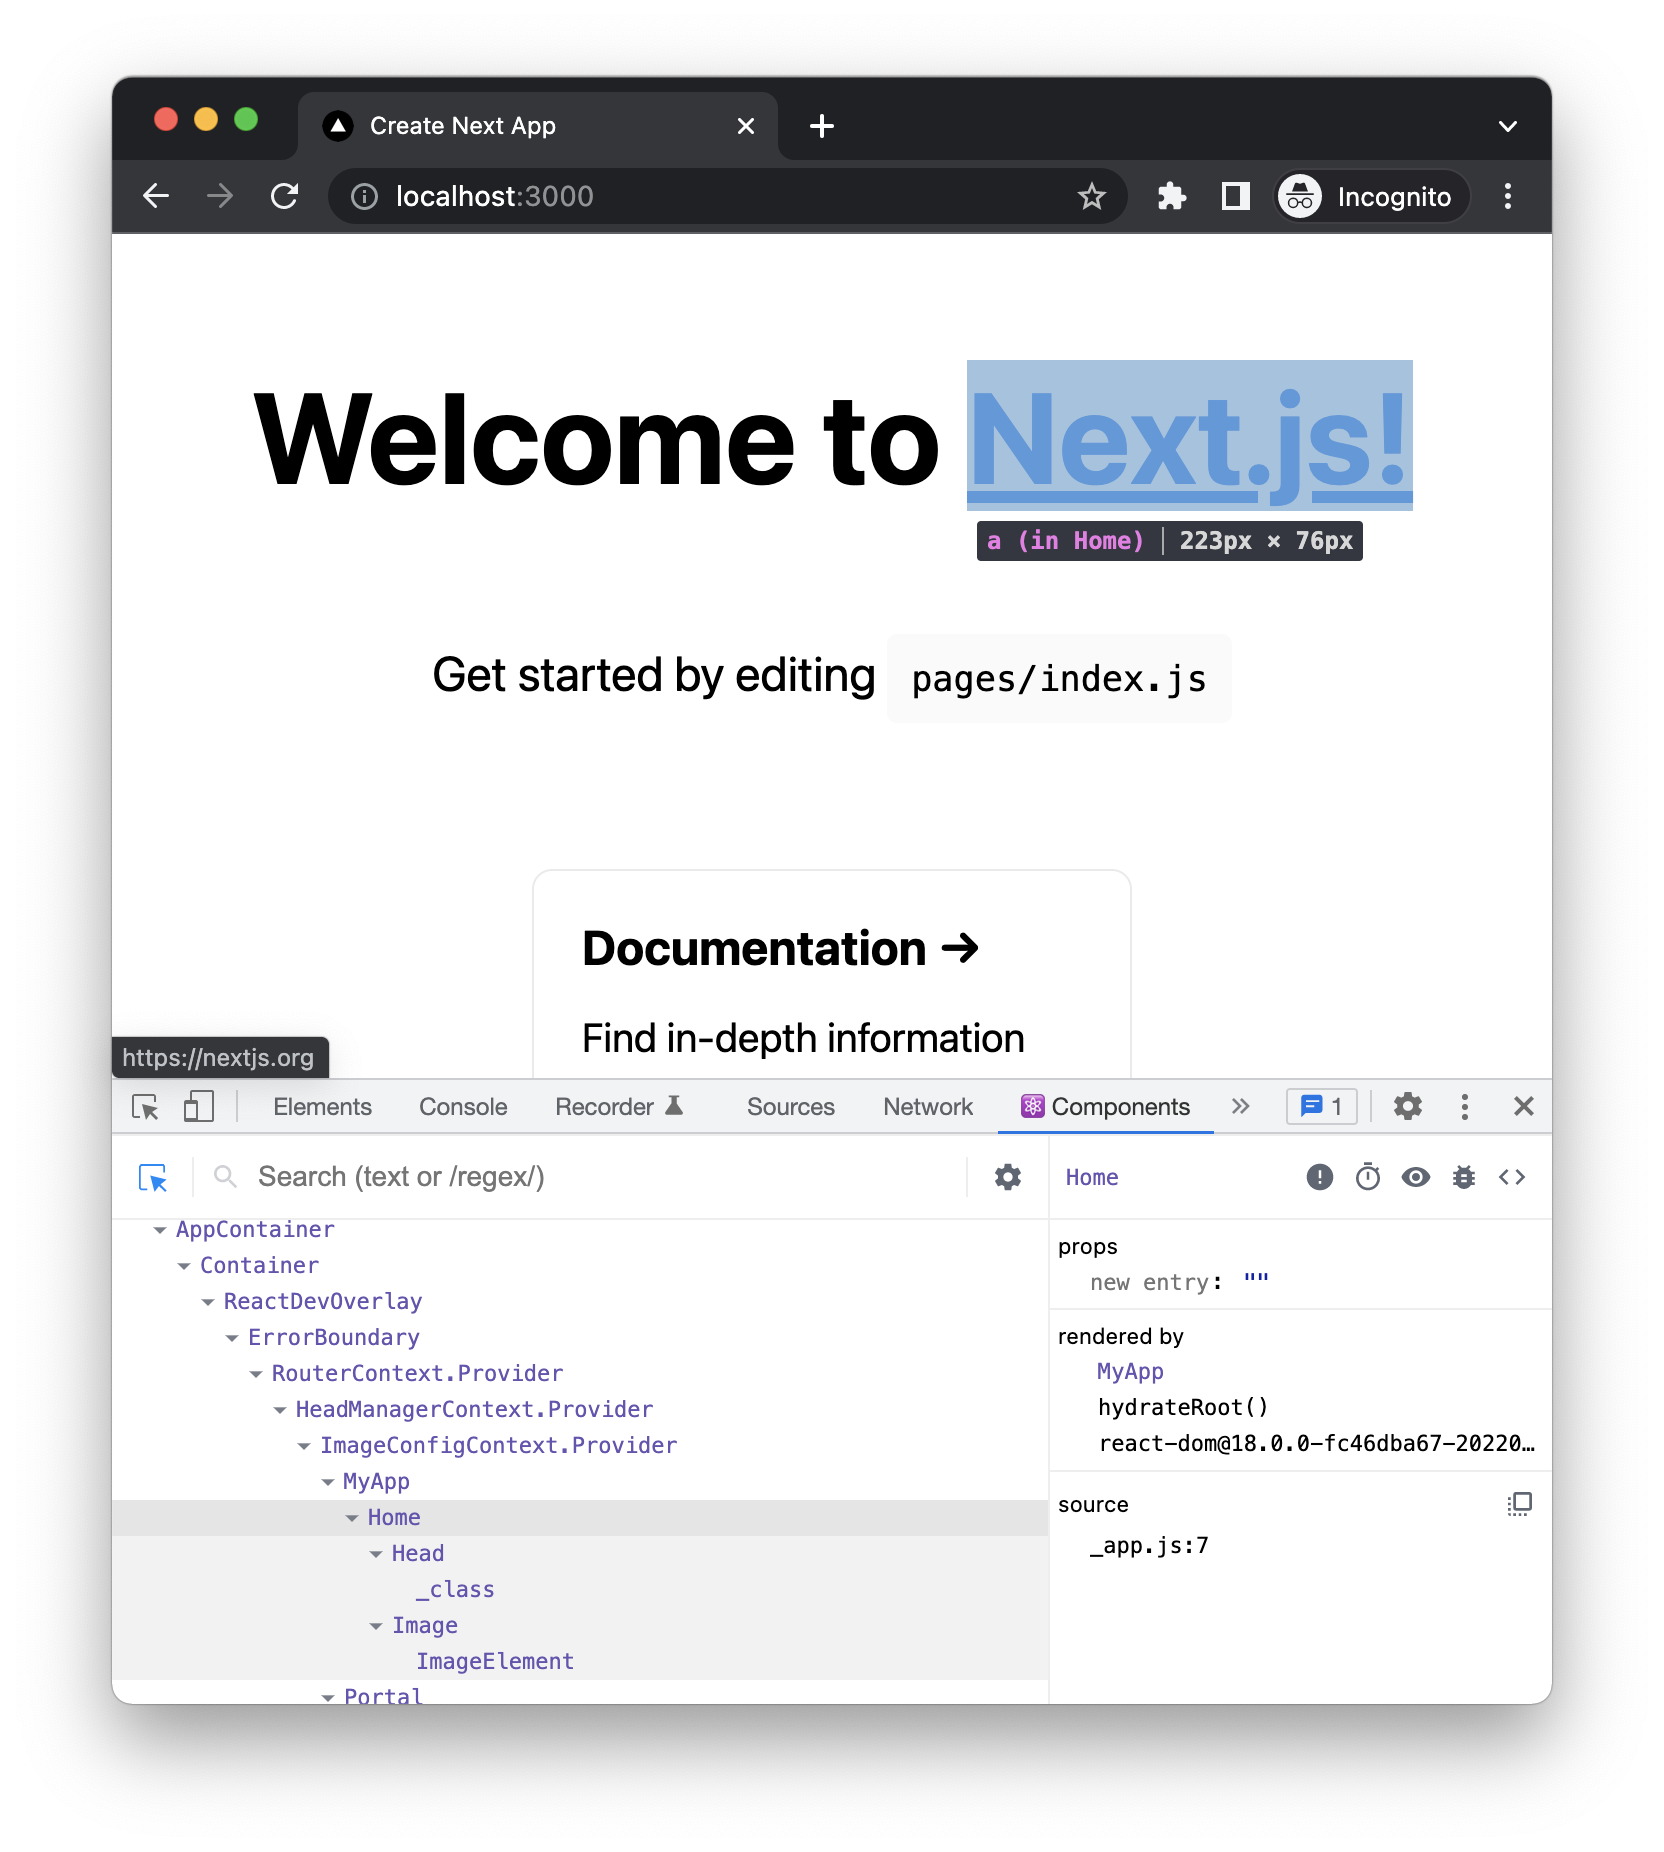This screenshot has height=1852, width=1664.
Task: Open the Documentation card link
Action: pos(832,975)
